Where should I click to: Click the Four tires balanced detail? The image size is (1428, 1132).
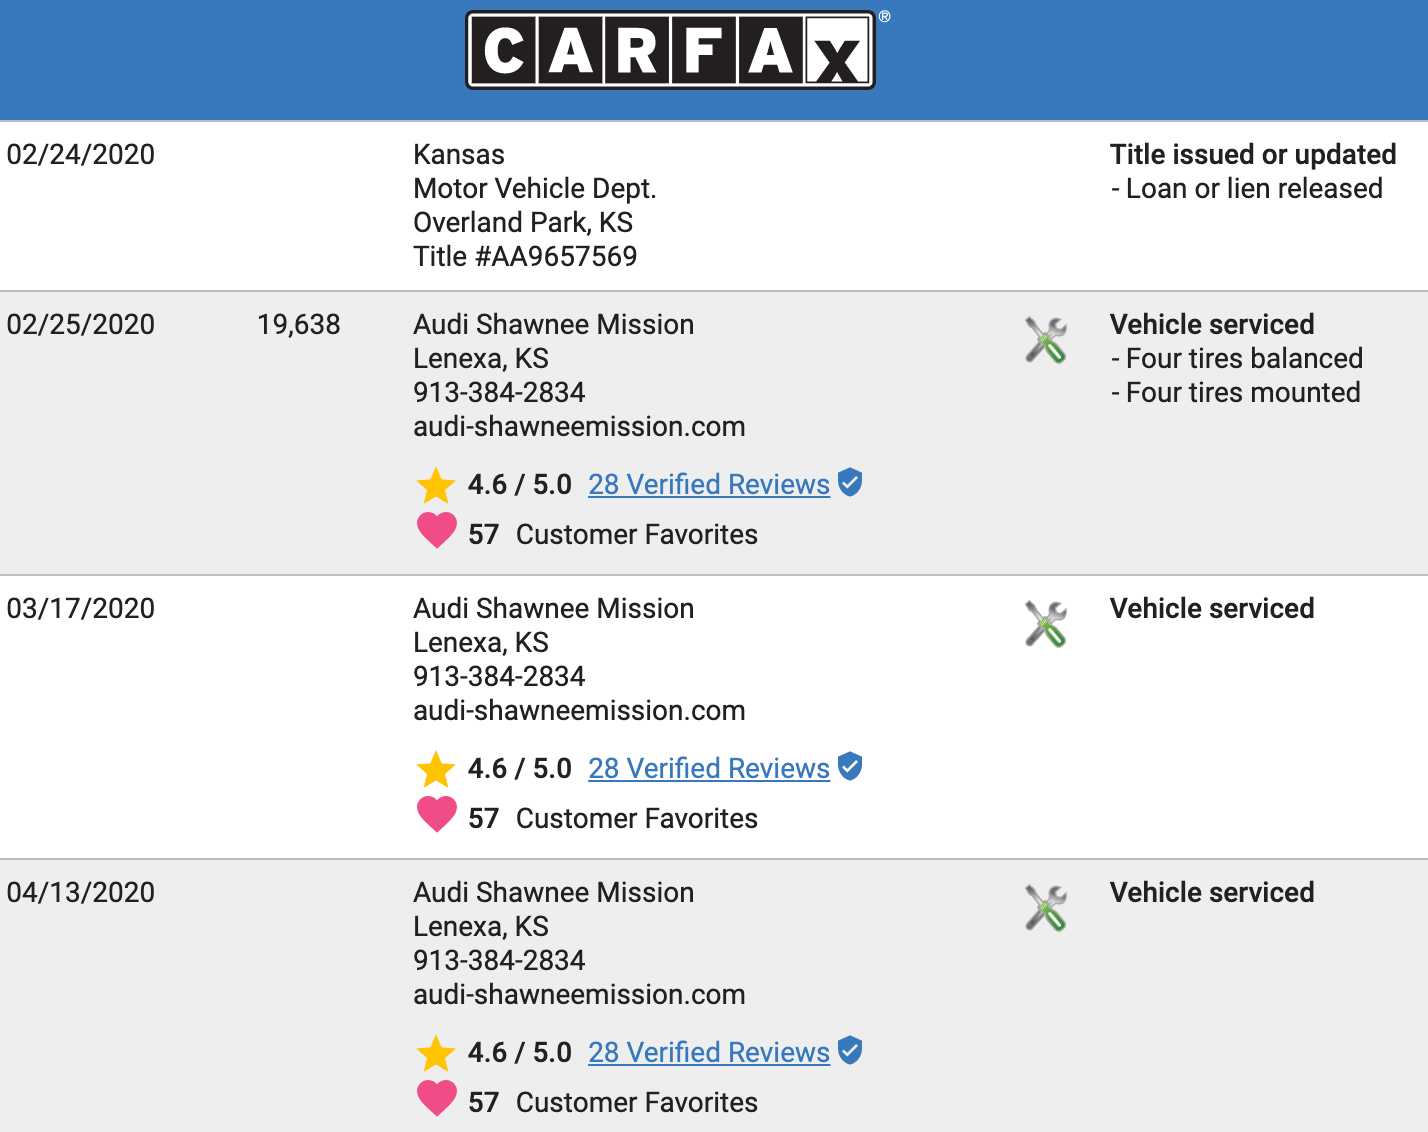click(x=1243, y=359)
